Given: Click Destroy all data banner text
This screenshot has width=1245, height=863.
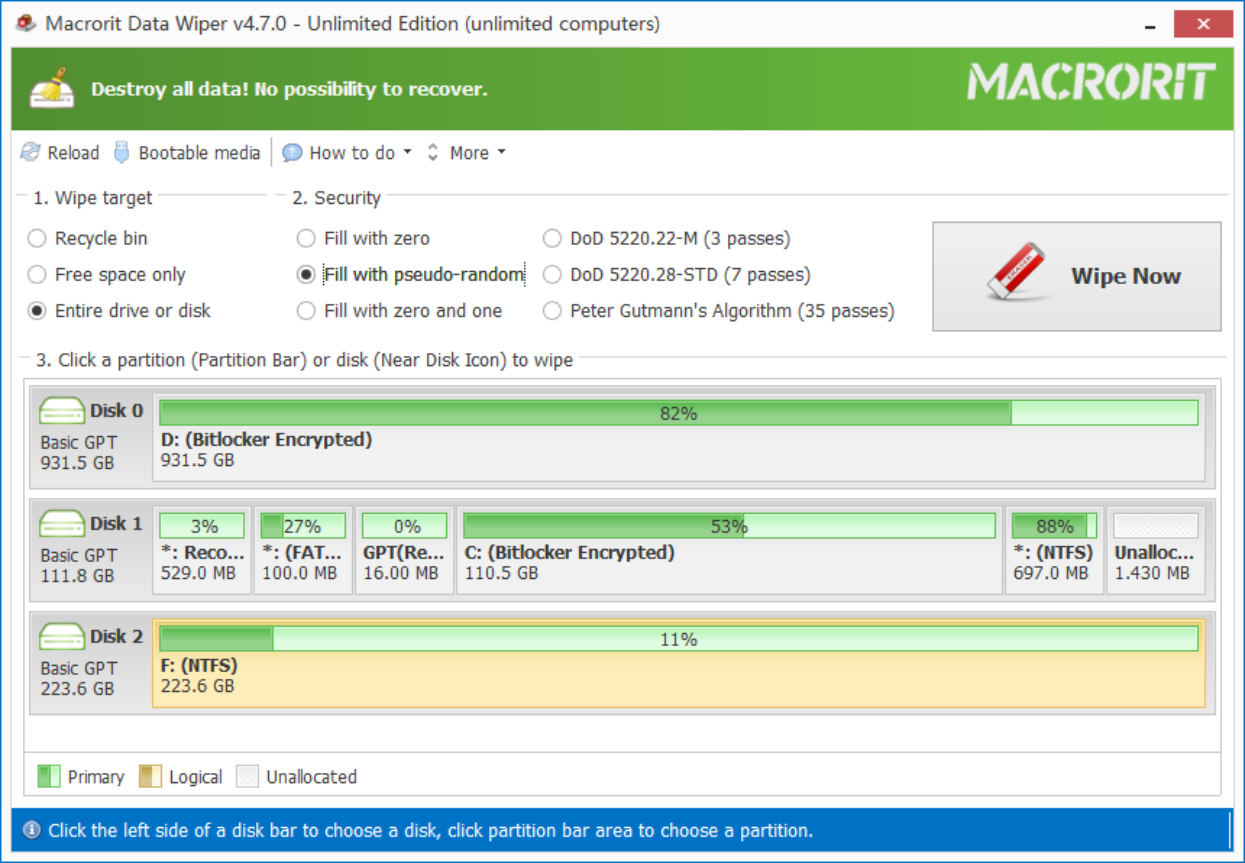Looking at the screenshot, I should click(289, 89).
